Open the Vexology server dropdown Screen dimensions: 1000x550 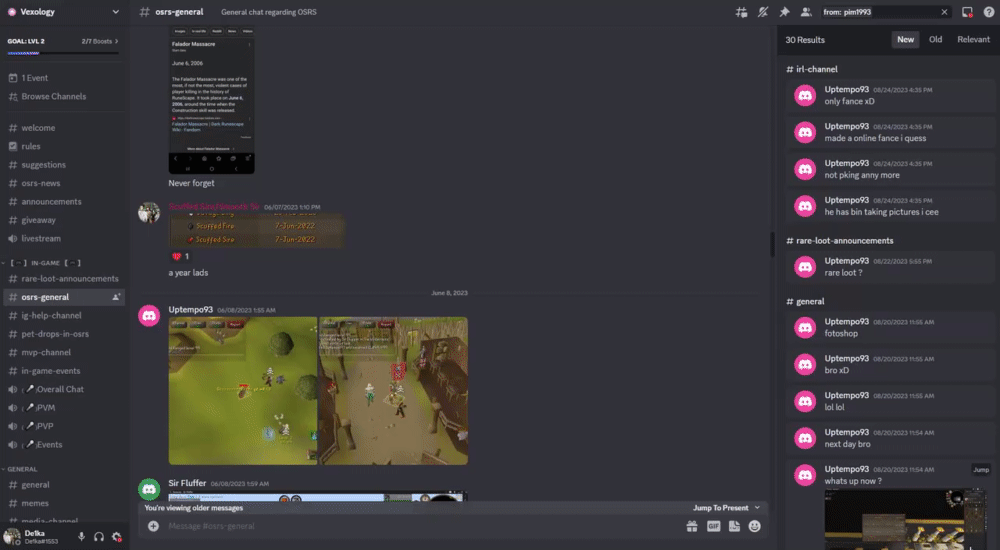pyautogui.click(x=64, y=11)
